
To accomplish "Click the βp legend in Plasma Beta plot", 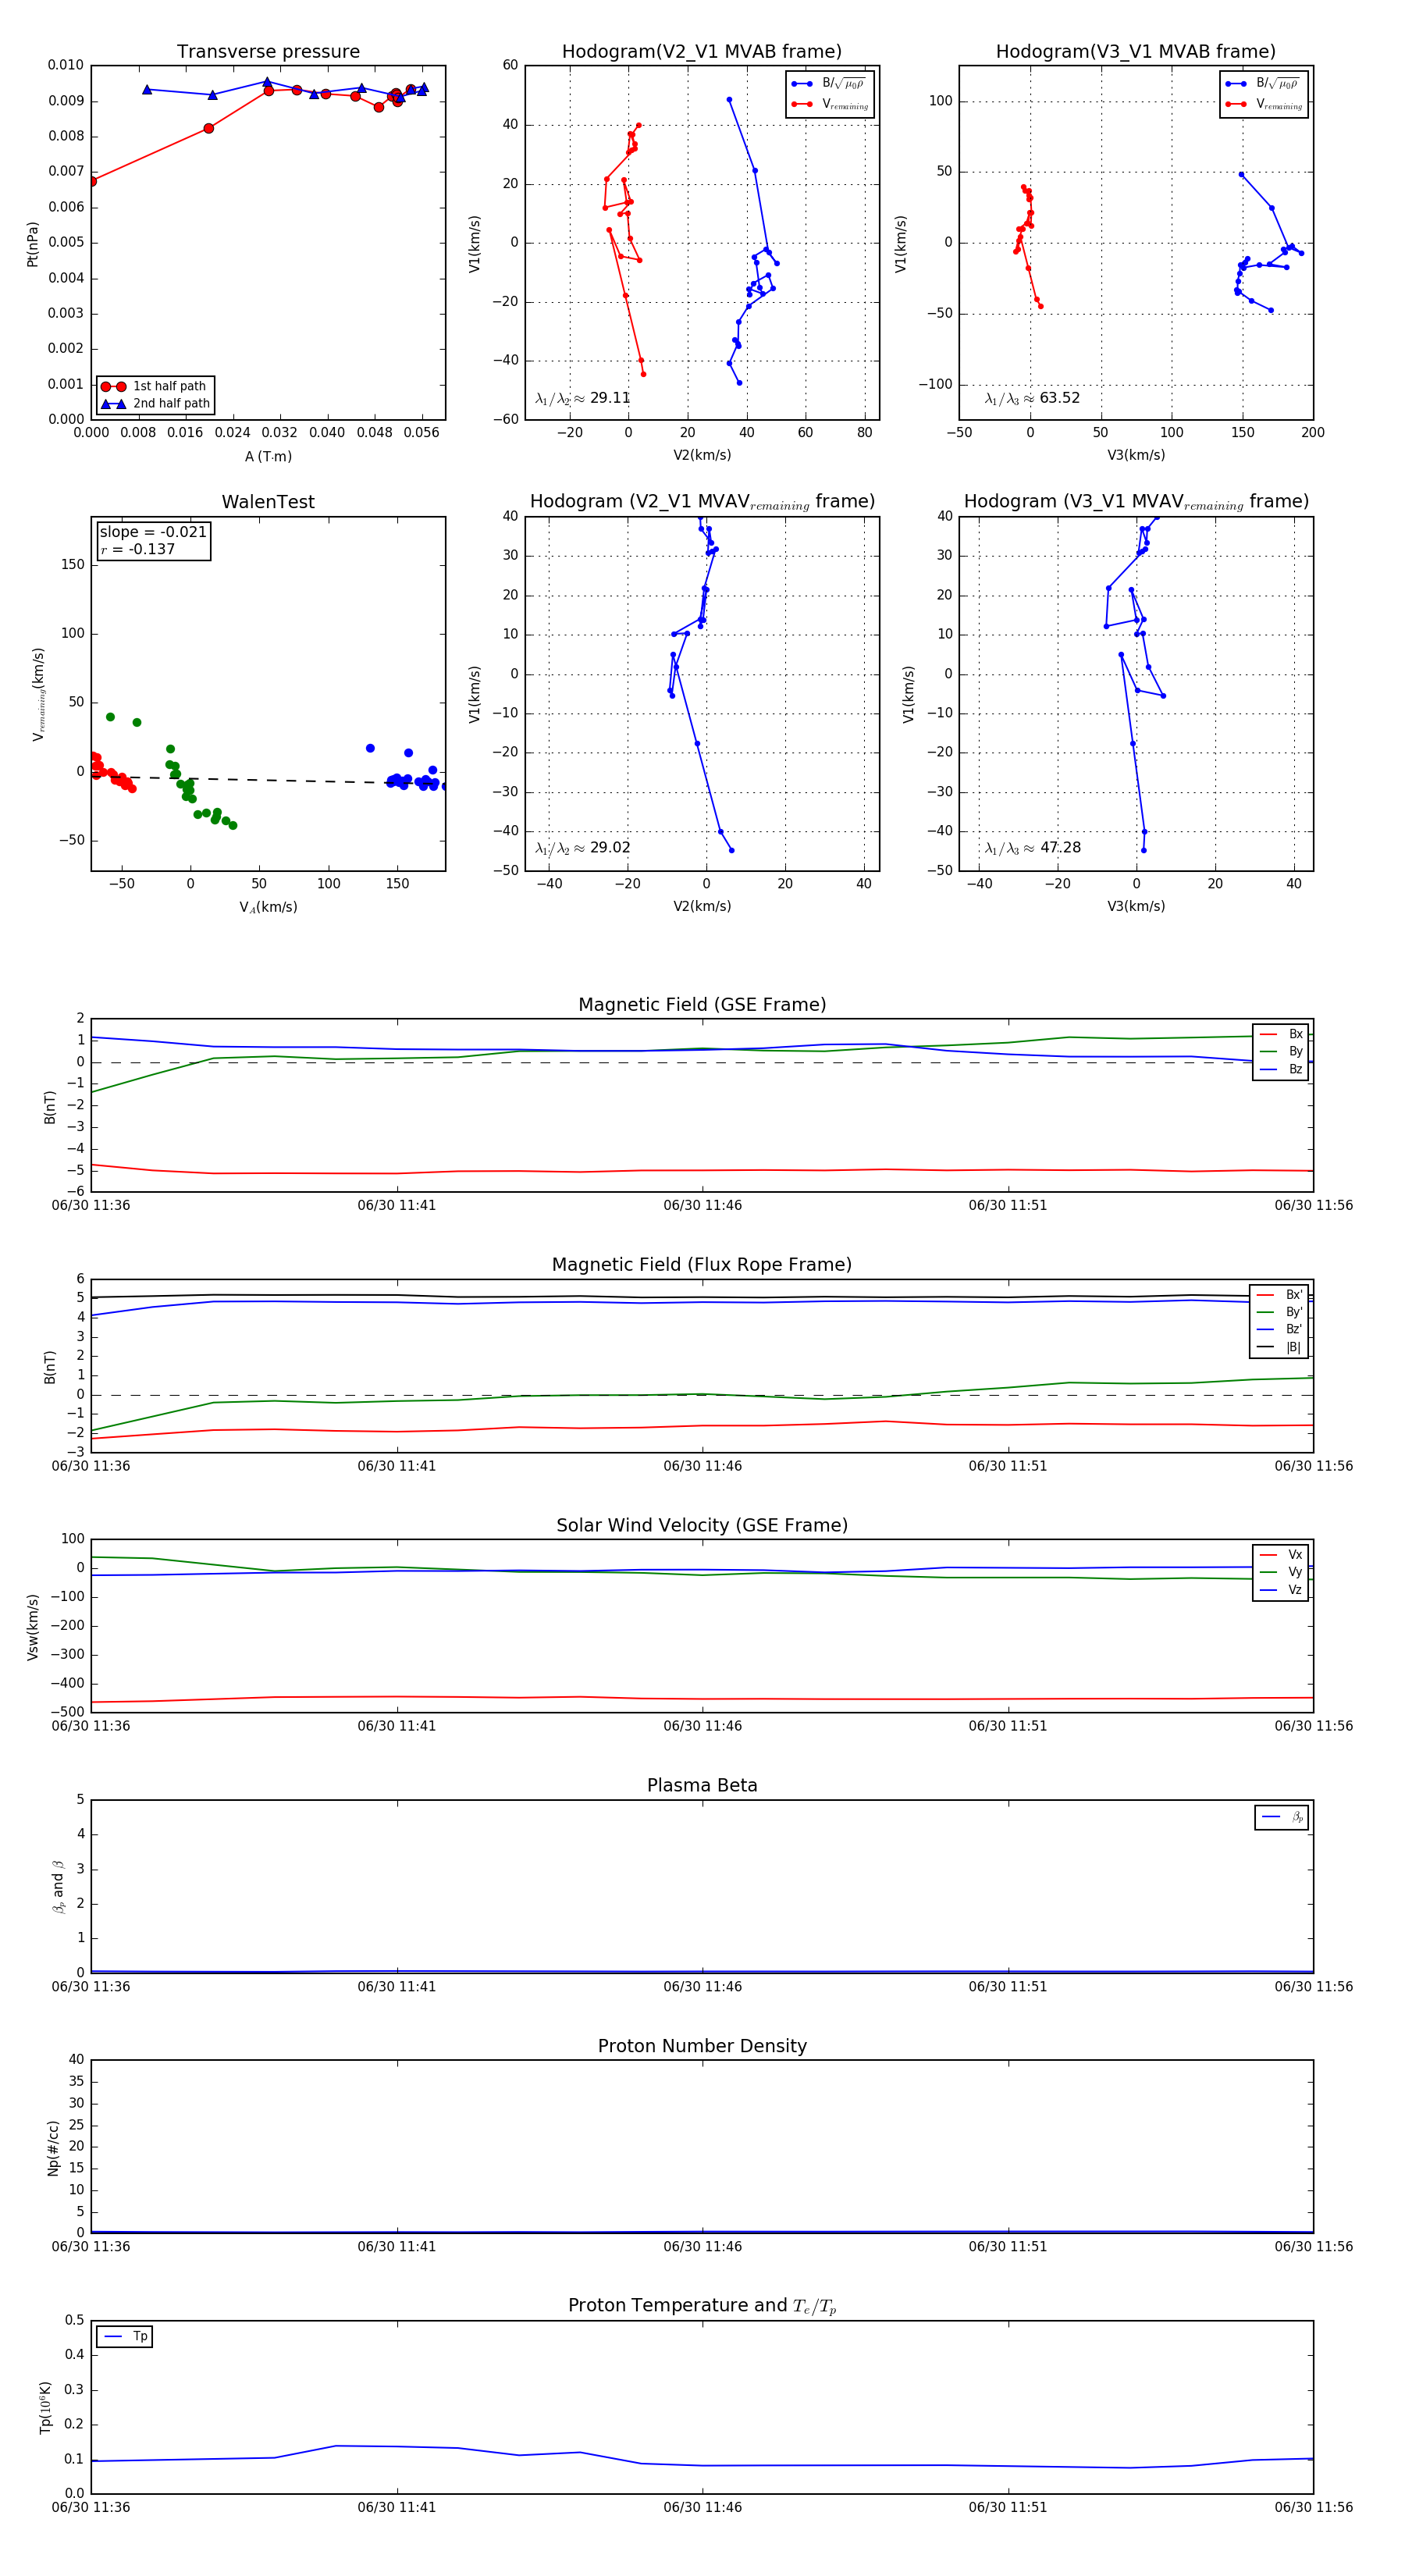I will tap(1282, 1817).
